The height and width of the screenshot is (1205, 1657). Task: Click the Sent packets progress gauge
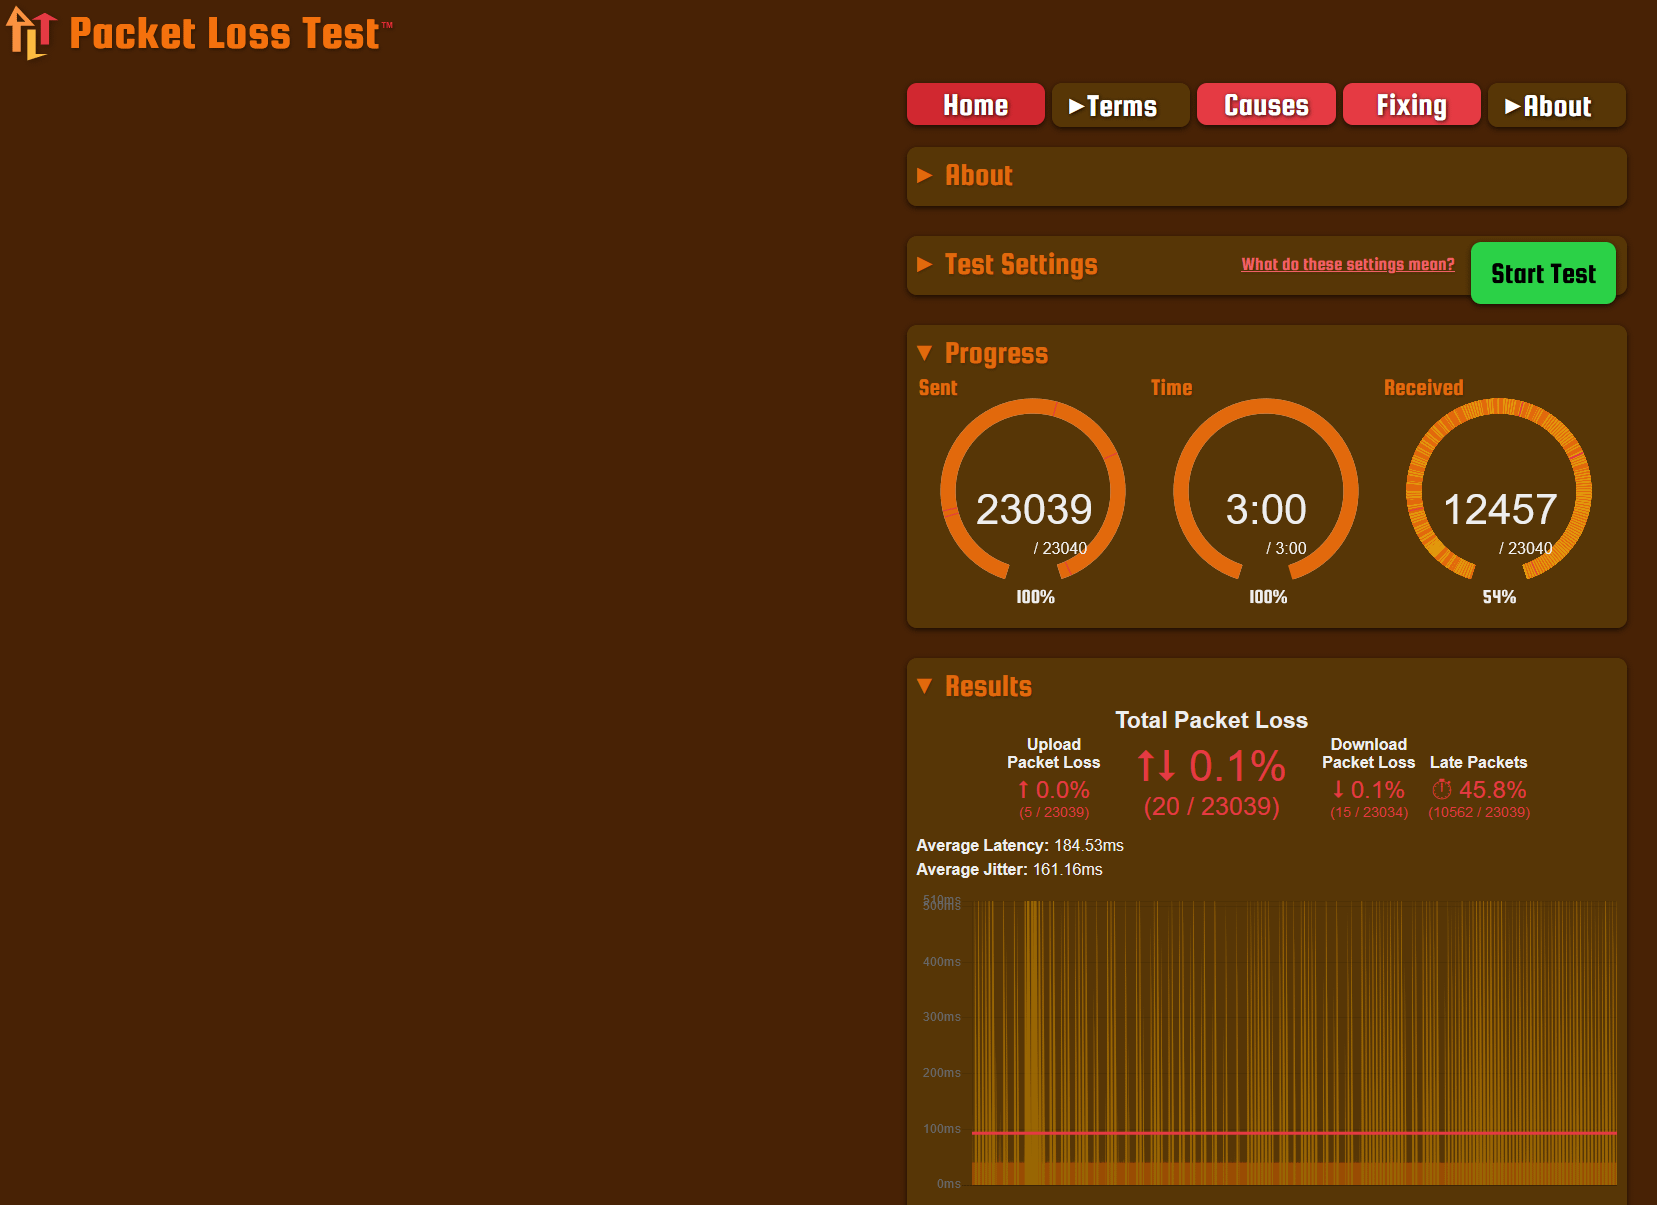coord(1033,490)
